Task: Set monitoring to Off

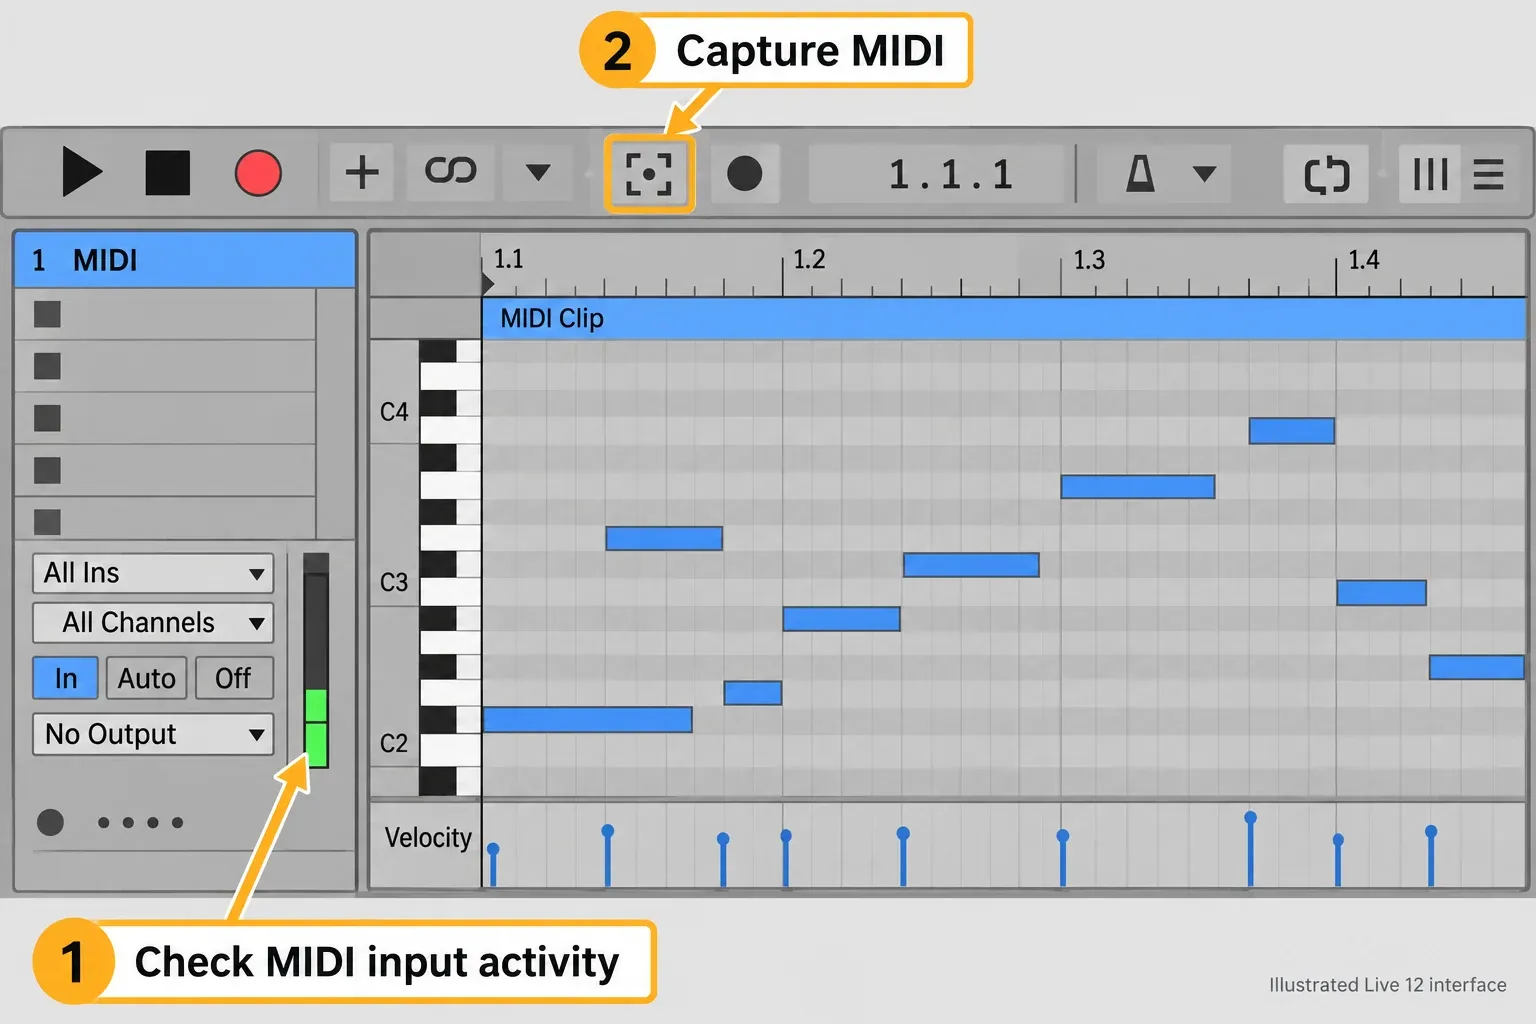Action: [x=233, y=678]
